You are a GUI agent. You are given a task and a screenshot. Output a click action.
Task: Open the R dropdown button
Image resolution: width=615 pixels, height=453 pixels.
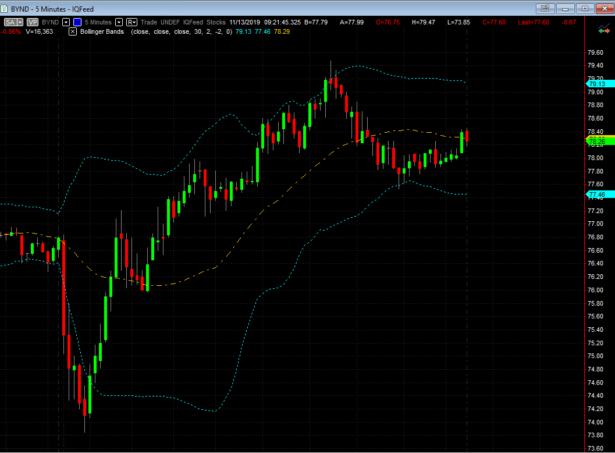click(x=131, y=20)
